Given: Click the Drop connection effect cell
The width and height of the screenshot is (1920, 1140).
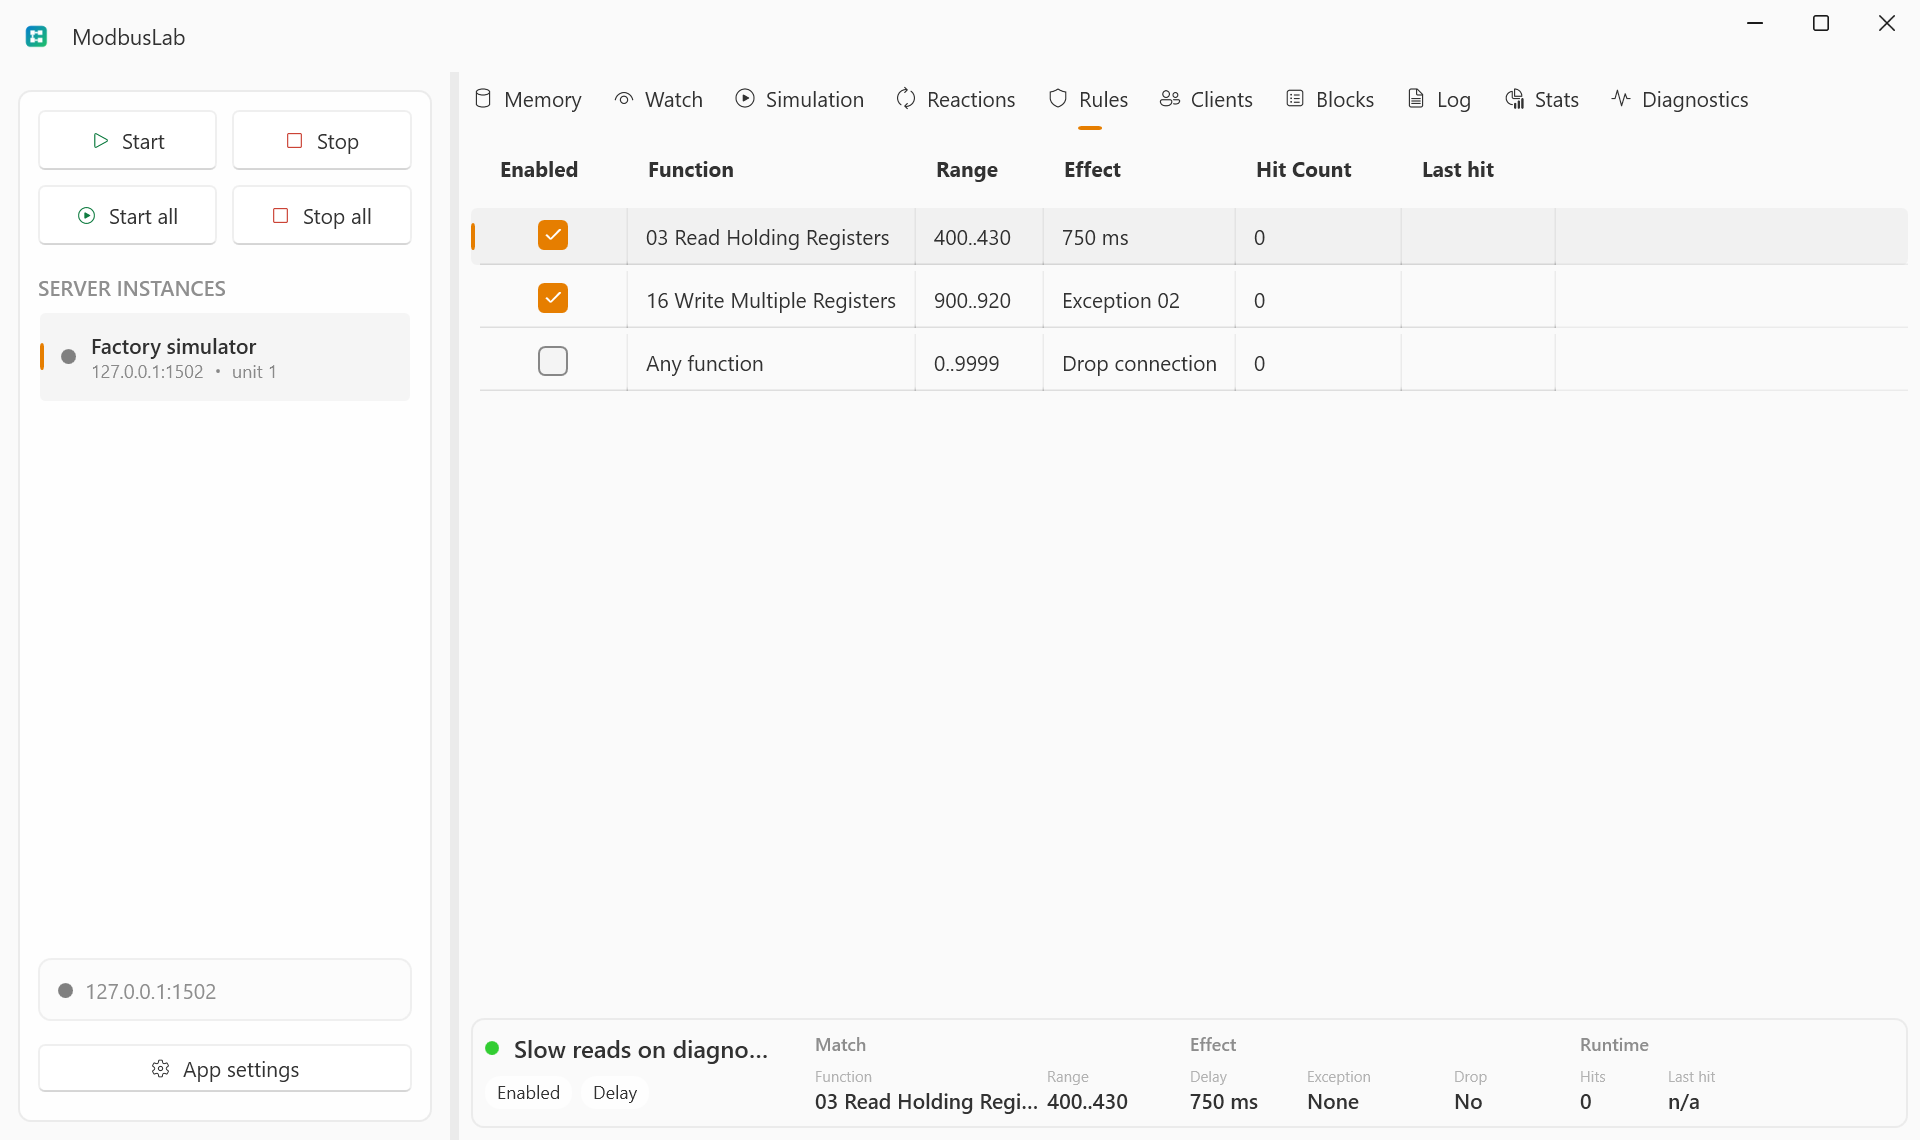Looking at the screenshot, I should coord(1139,363).
